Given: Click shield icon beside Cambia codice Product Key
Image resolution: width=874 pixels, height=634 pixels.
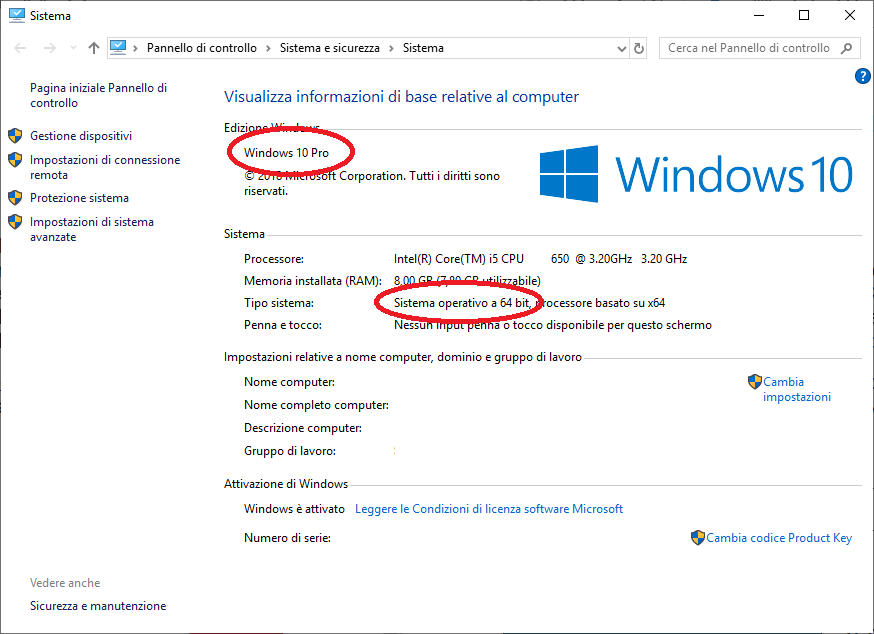Looking at the screenshot, I should coord(698,538).
